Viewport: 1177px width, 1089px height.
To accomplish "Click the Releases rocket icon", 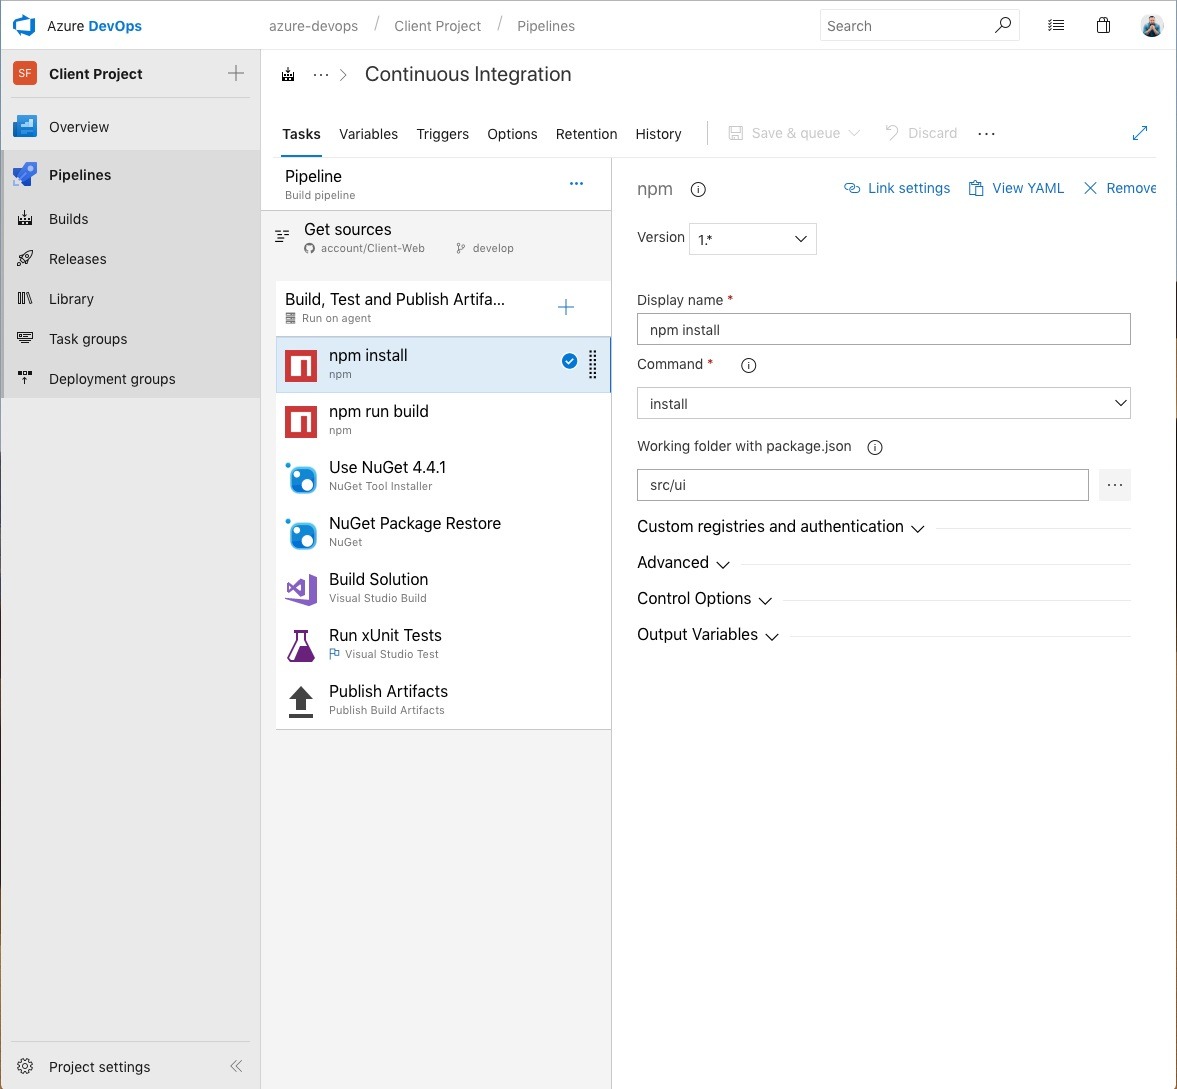I will coord(25,258).
